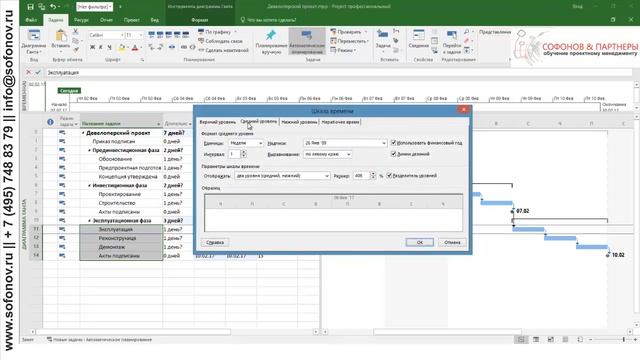Switch to 'Нерабочее время' dialog tab
Screen dimensions: 640x360
pos(340,122)
